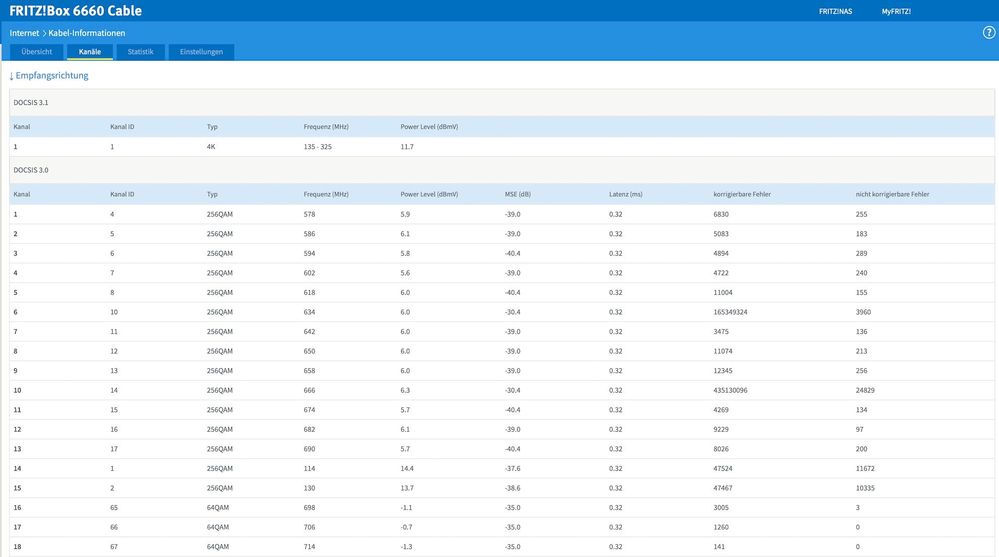Click the DOCSIS 3.1 section label

point(31,103)
